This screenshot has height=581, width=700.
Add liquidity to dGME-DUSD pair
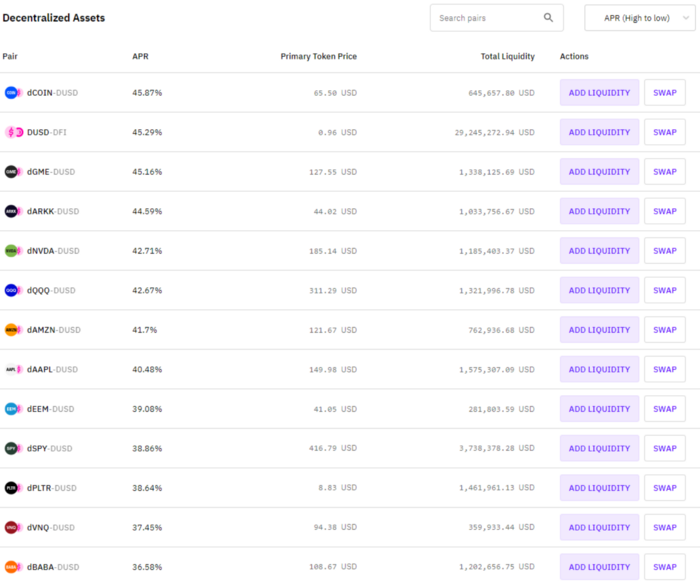click(599, 172)
